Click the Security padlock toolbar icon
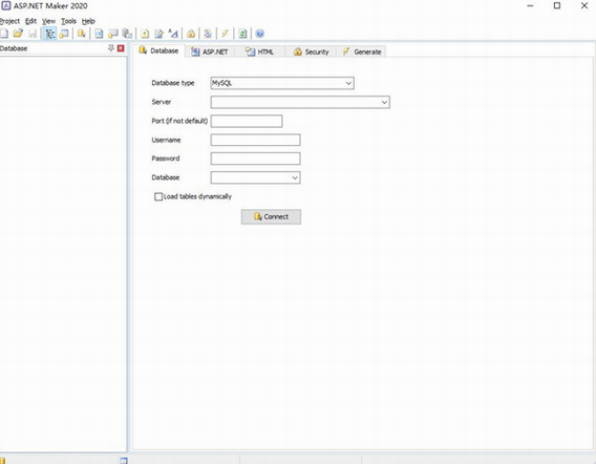This screenshot has width=596, height=464. coord(191,33)
